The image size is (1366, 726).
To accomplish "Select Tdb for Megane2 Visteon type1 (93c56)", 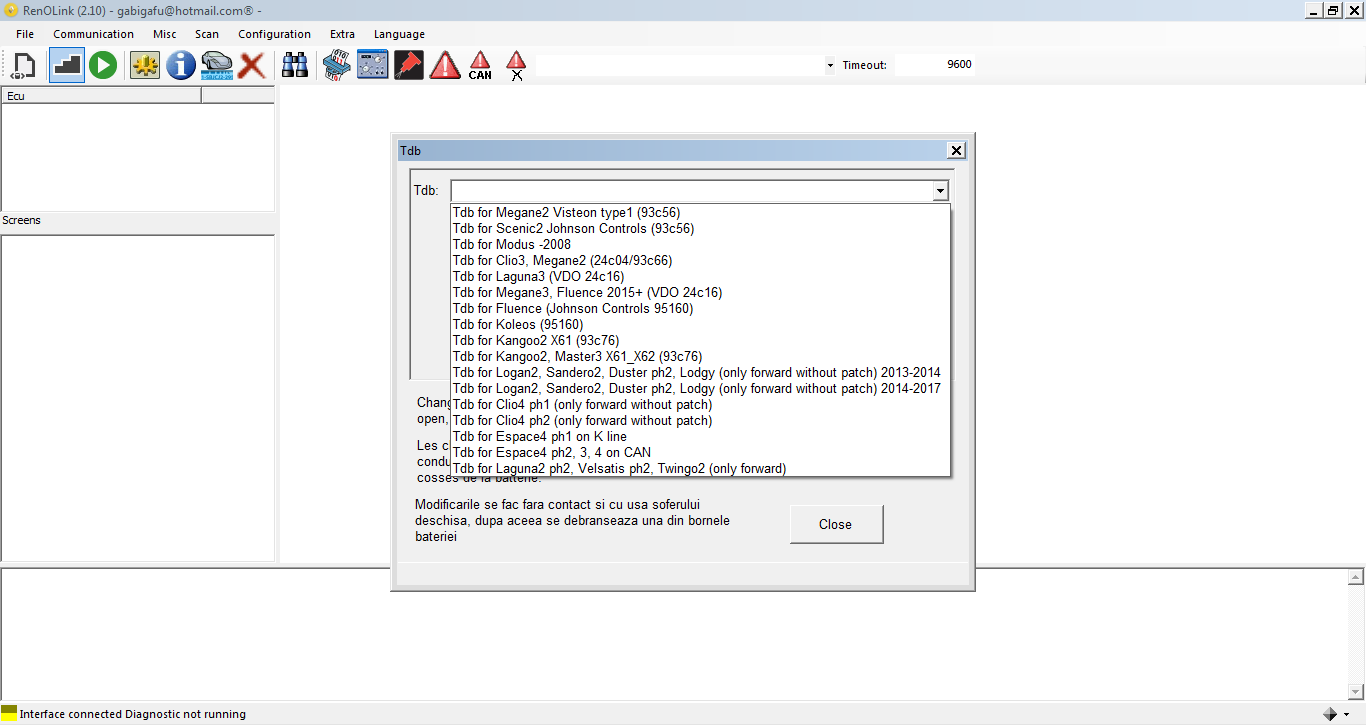I will [700, 213].
